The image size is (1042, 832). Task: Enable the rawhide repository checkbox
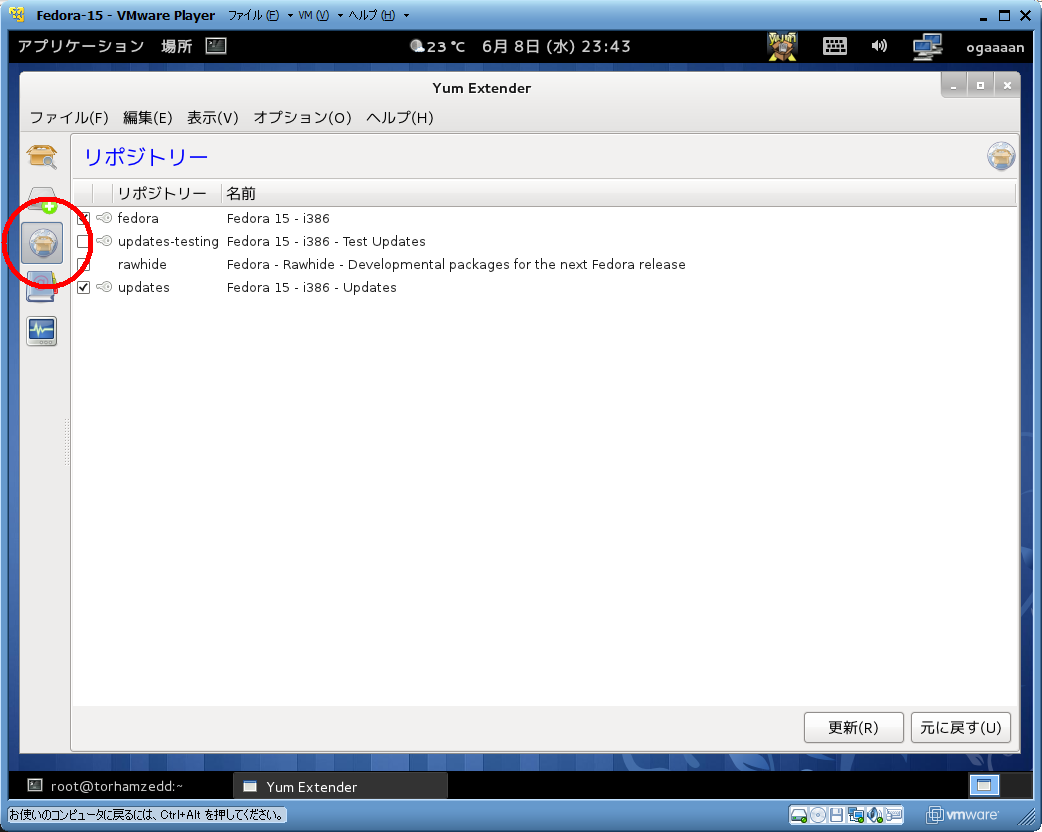coord(83,264)
